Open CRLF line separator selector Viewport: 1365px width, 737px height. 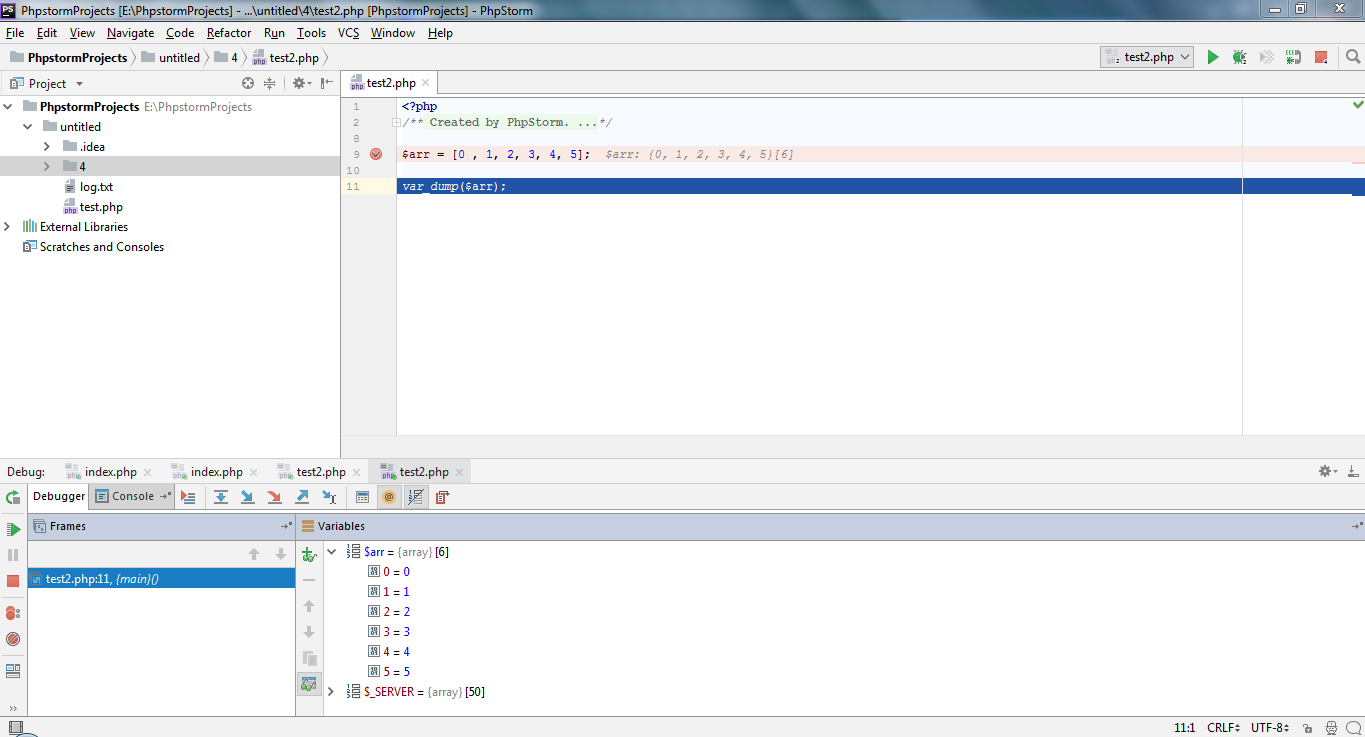[x=1224, y=728]
